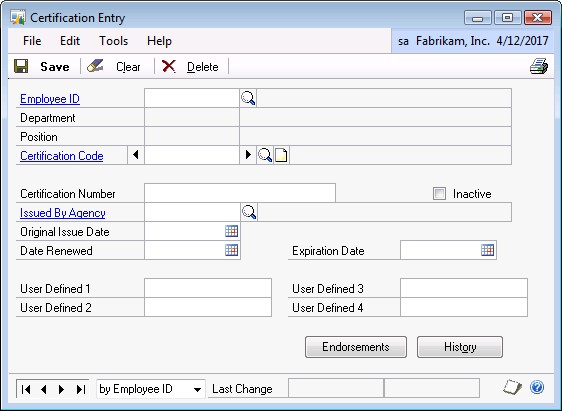Viewport: 562px width, 411px height.
Task: Go to next Certification Code record
Action: tap(248, 155)
